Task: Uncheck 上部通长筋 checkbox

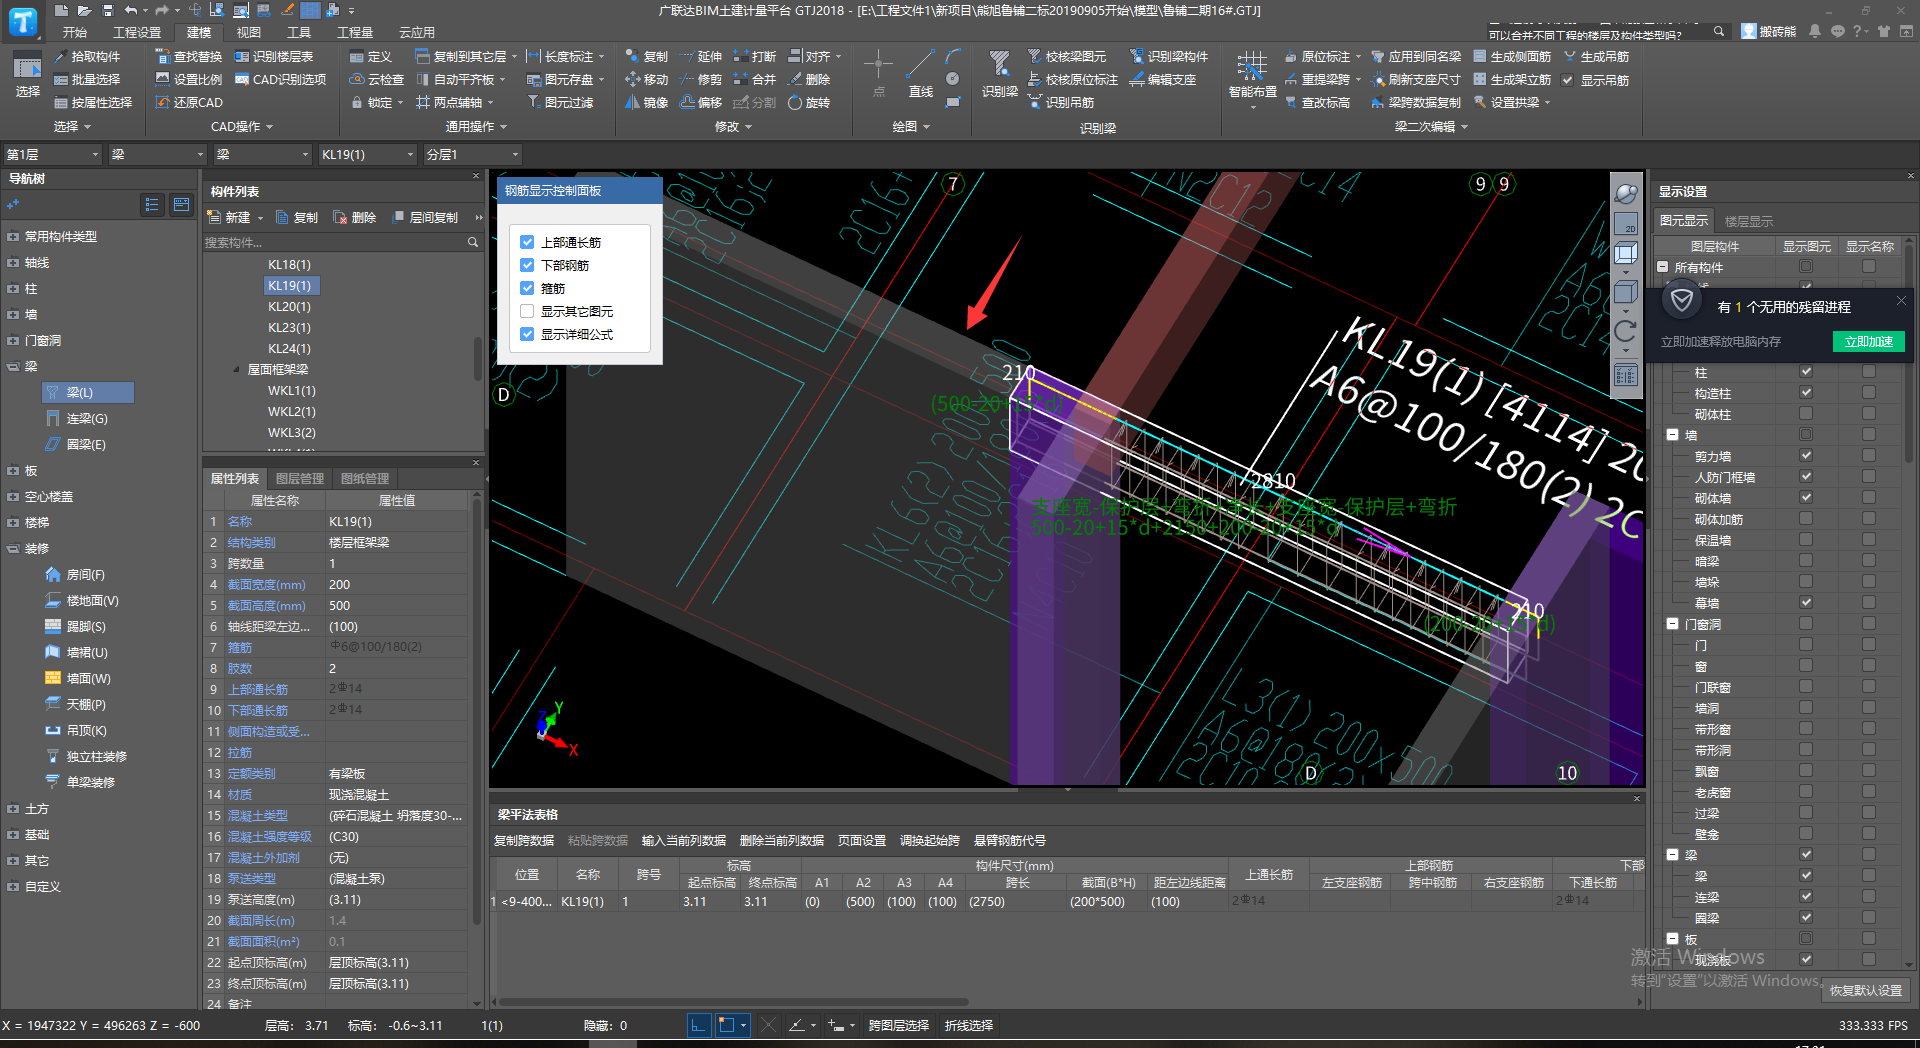Action: click(x=527, y=242)
